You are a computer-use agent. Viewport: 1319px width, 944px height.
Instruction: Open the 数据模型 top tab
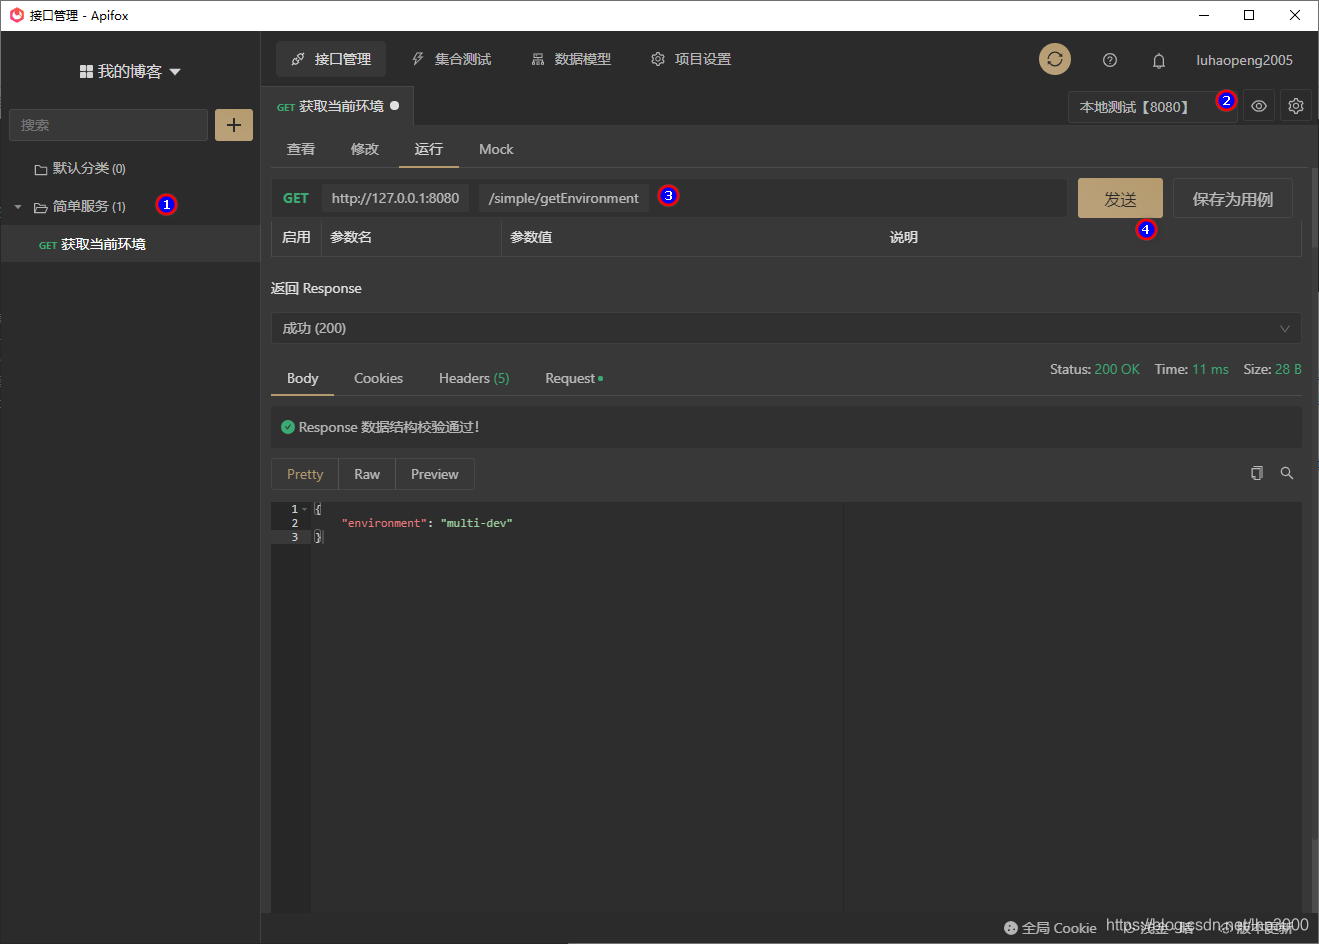click(571, 59)
